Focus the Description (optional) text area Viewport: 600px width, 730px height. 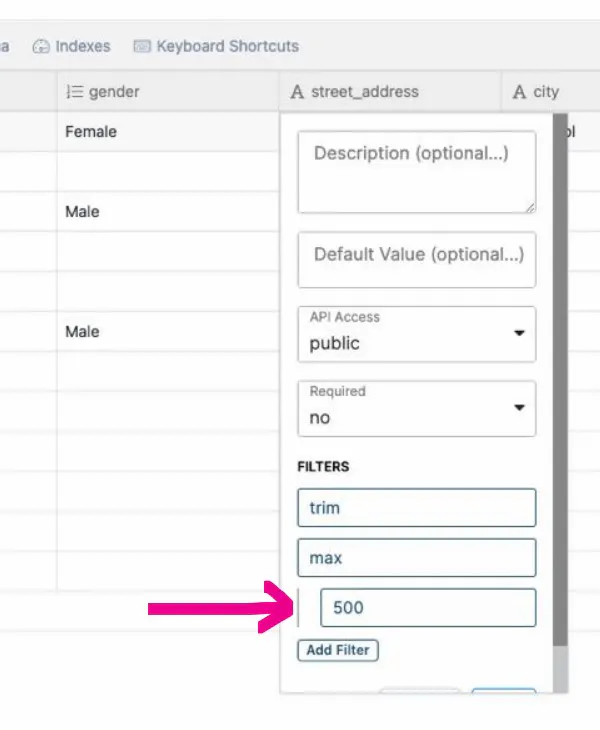[x=417, y=172]
